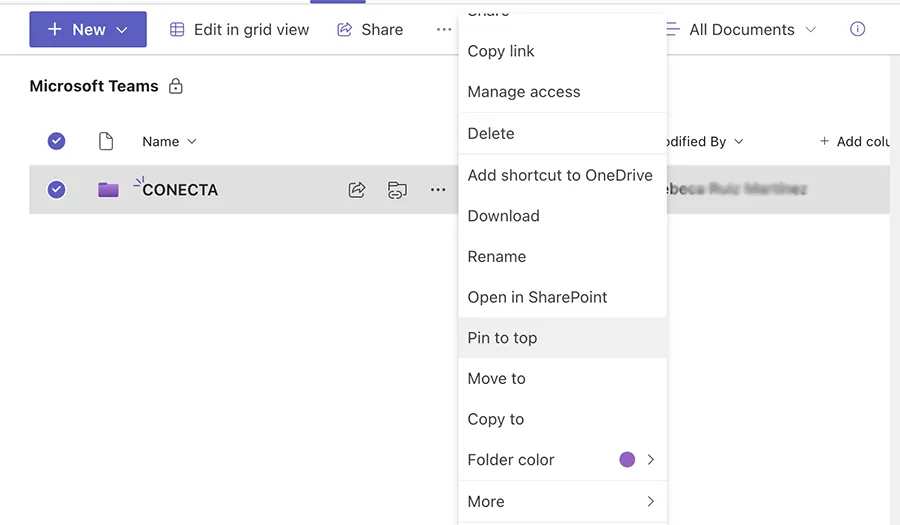Deselect the CONECTA folder checkbox

(x=57, y=190)
